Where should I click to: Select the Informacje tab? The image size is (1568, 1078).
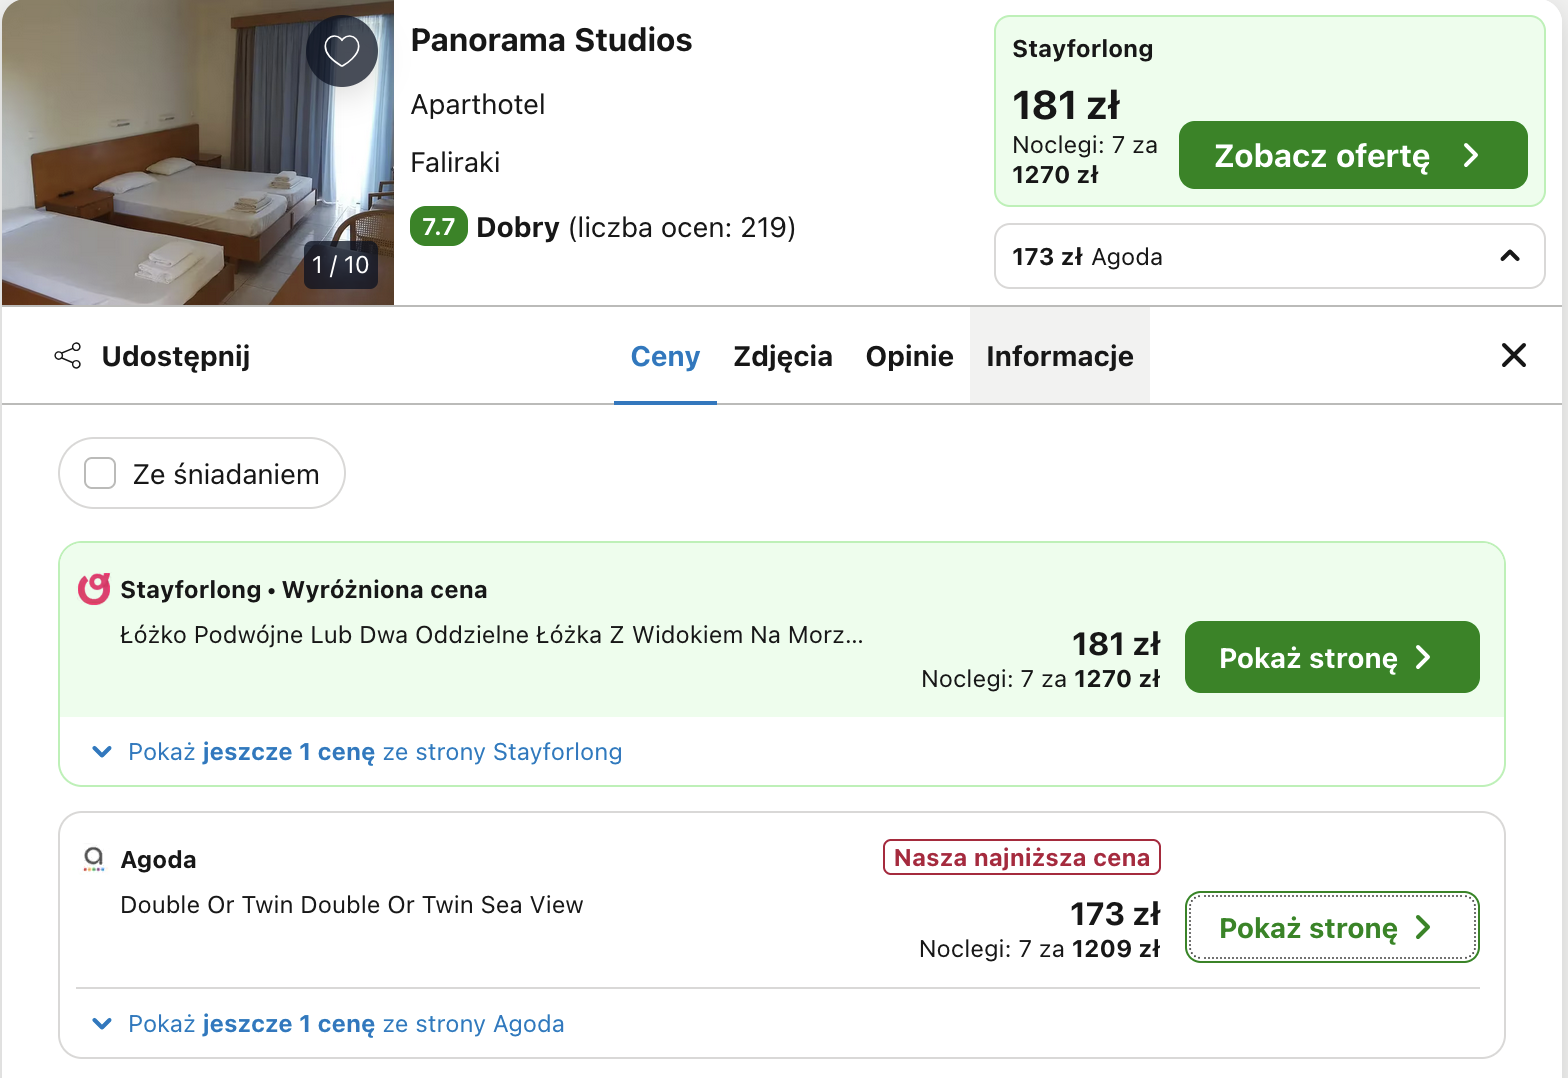tap(1060, 356)
